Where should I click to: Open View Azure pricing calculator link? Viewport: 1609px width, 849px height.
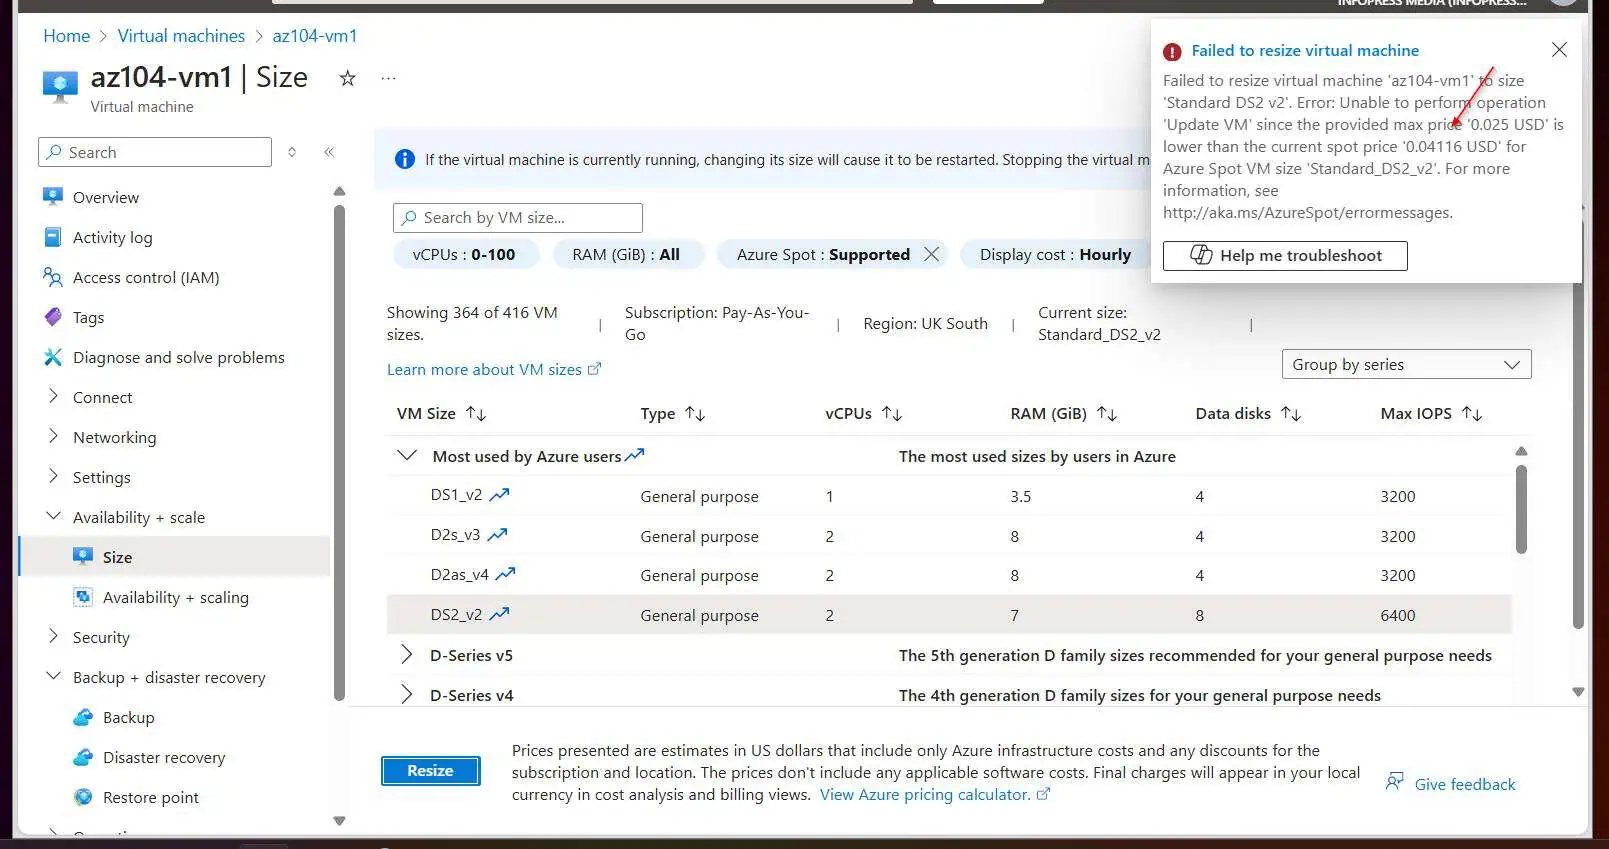coord(935,795)
